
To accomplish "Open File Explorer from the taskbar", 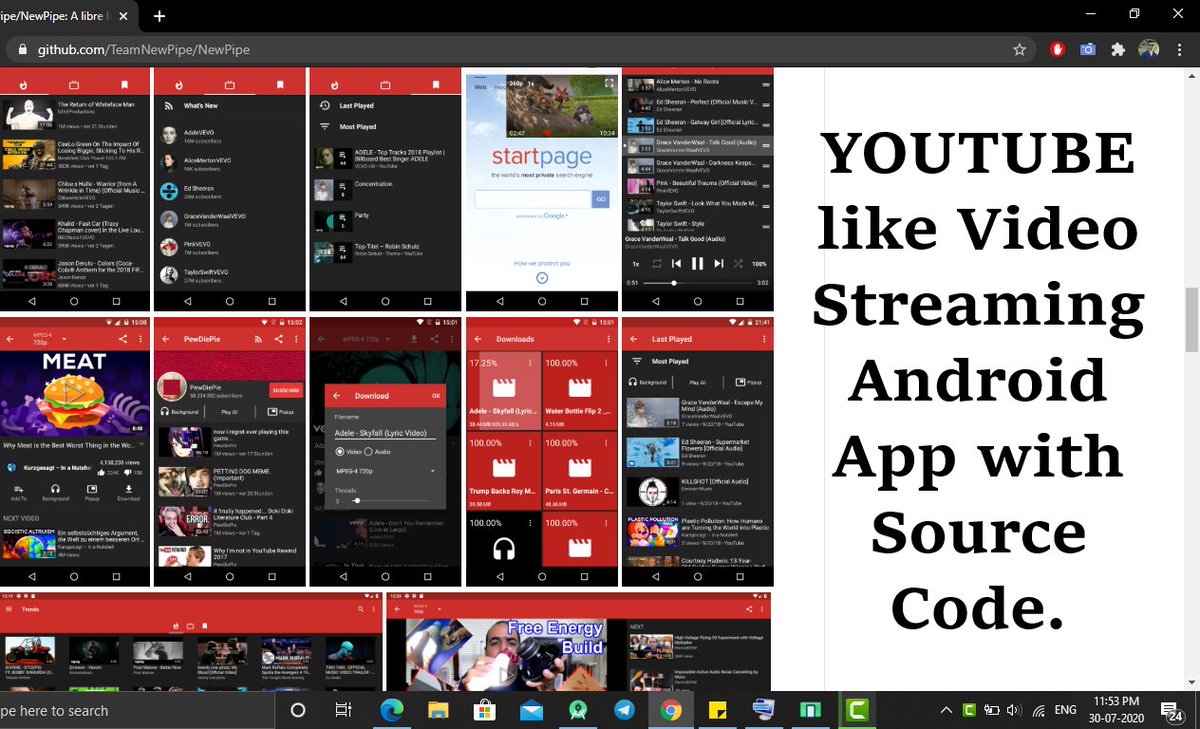I will 438,710.
